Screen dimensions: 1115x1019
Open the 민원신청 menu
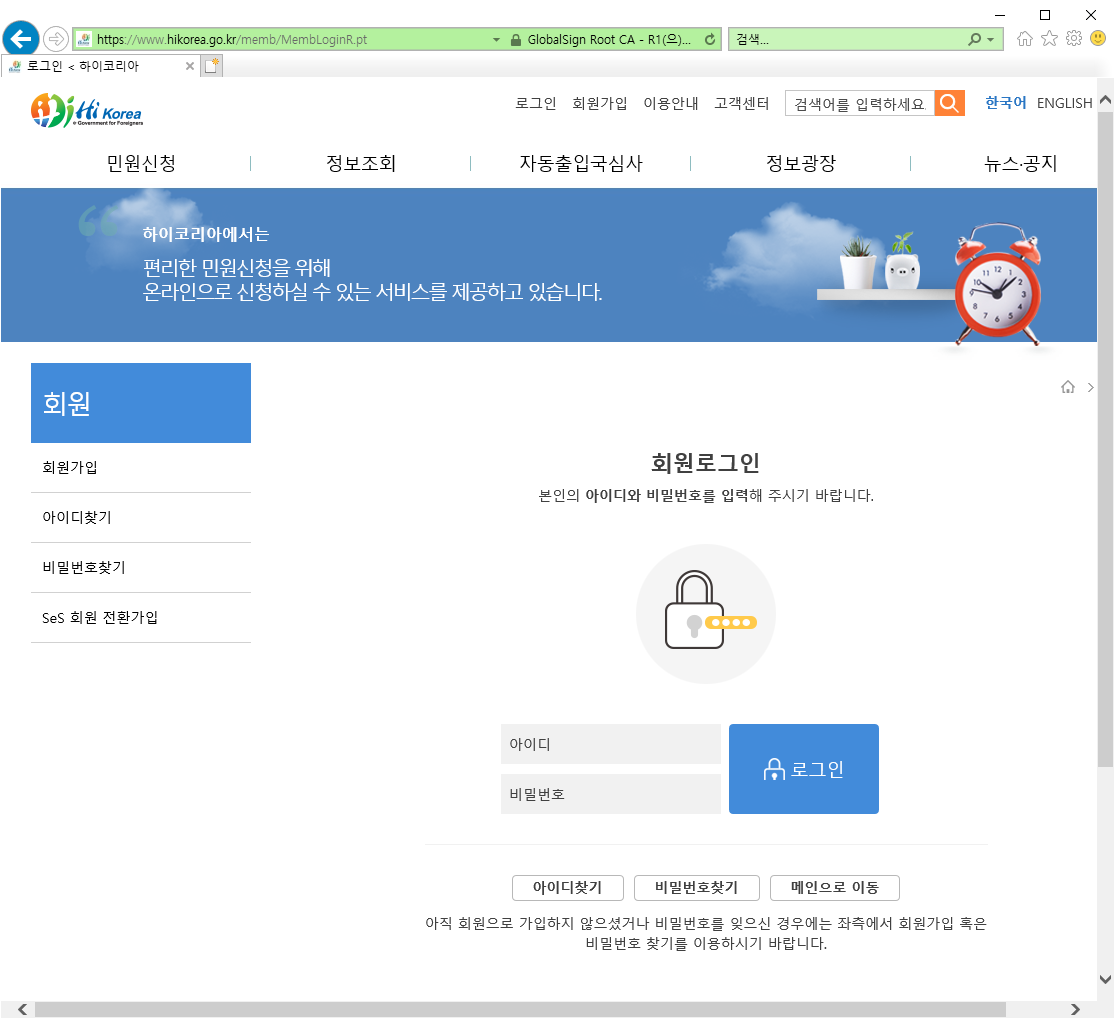pos(141,164)
